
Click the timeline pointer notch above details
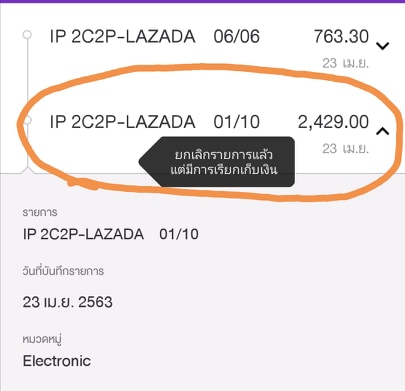point(28,170)
